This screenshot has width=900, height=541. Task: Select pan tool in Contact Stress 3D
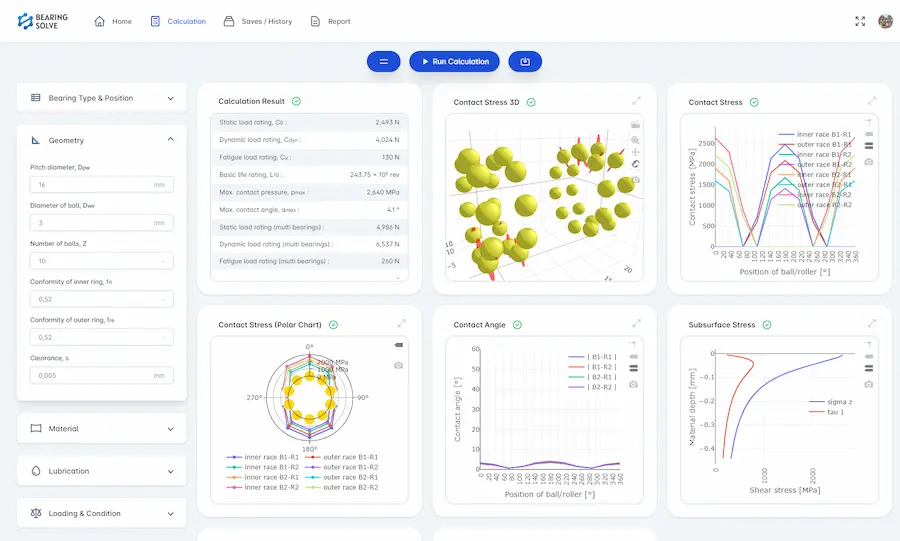635,152
